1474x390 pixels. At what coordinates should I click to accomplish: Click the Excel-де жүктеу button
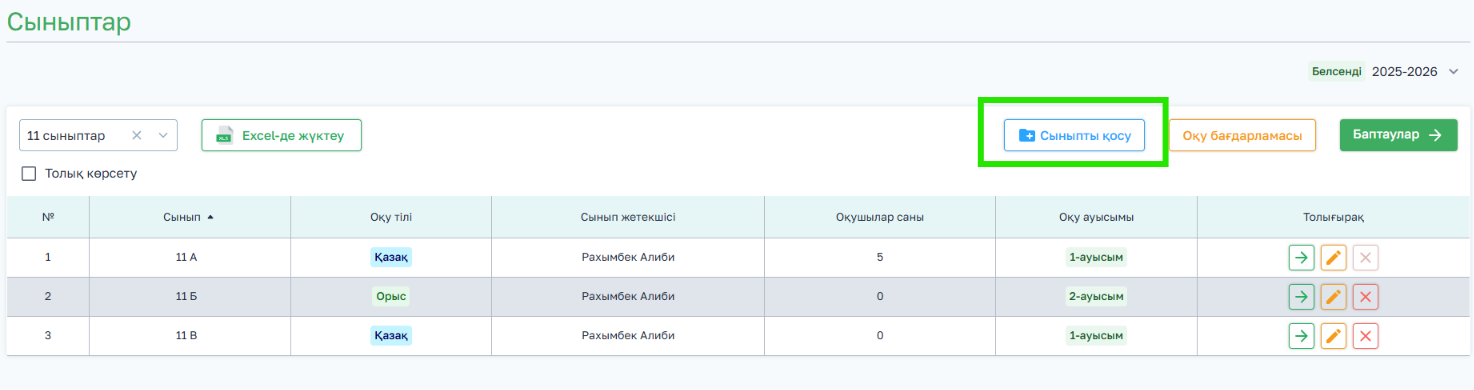click(281, 135)
